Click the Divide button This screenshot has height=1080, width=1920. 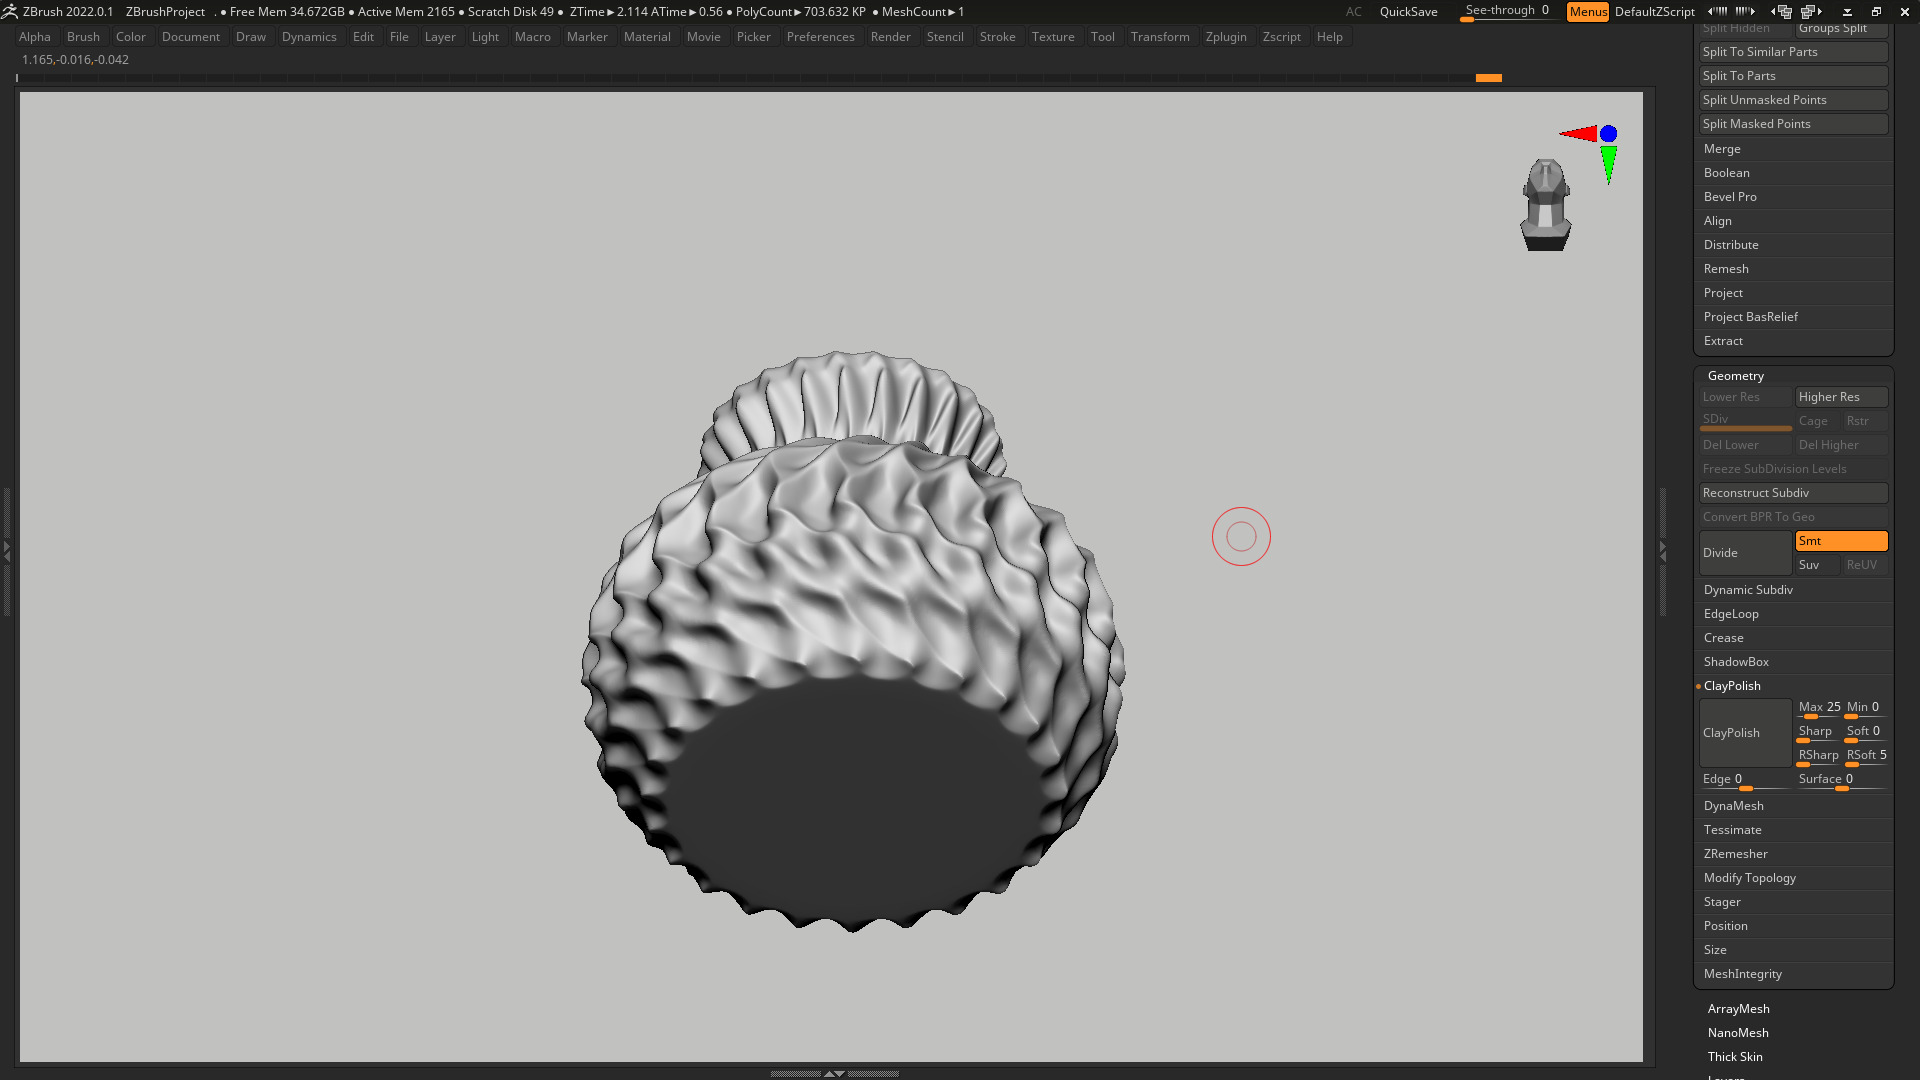[x=1745, y=553]
